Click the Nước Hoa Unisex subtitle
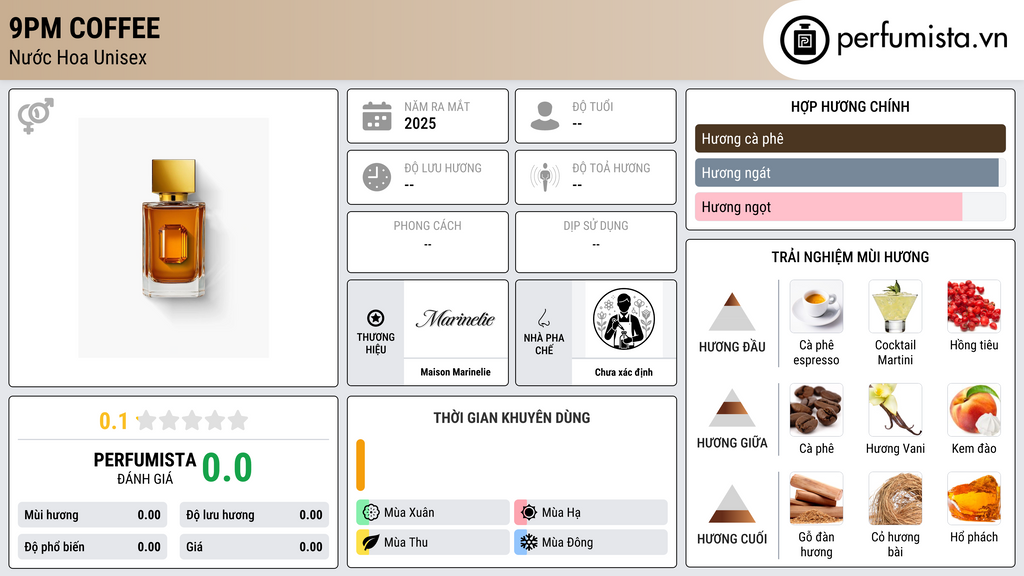 coord(78,57)
